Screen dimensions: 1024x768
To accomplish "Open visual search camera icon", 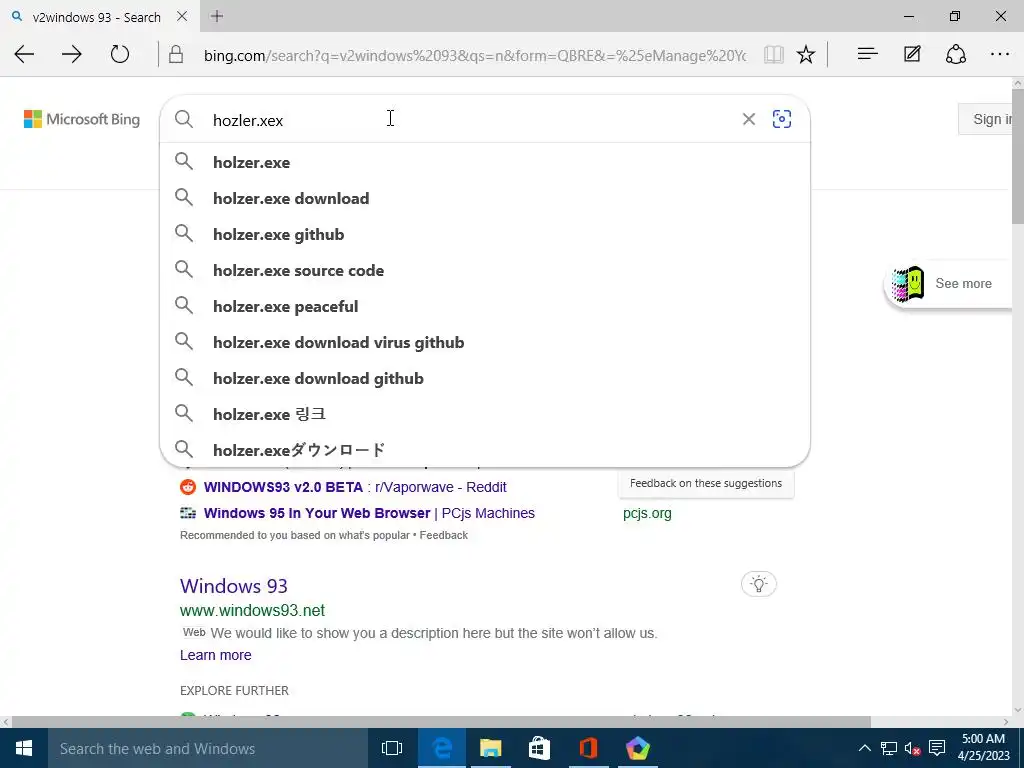I will coord(782,119).
